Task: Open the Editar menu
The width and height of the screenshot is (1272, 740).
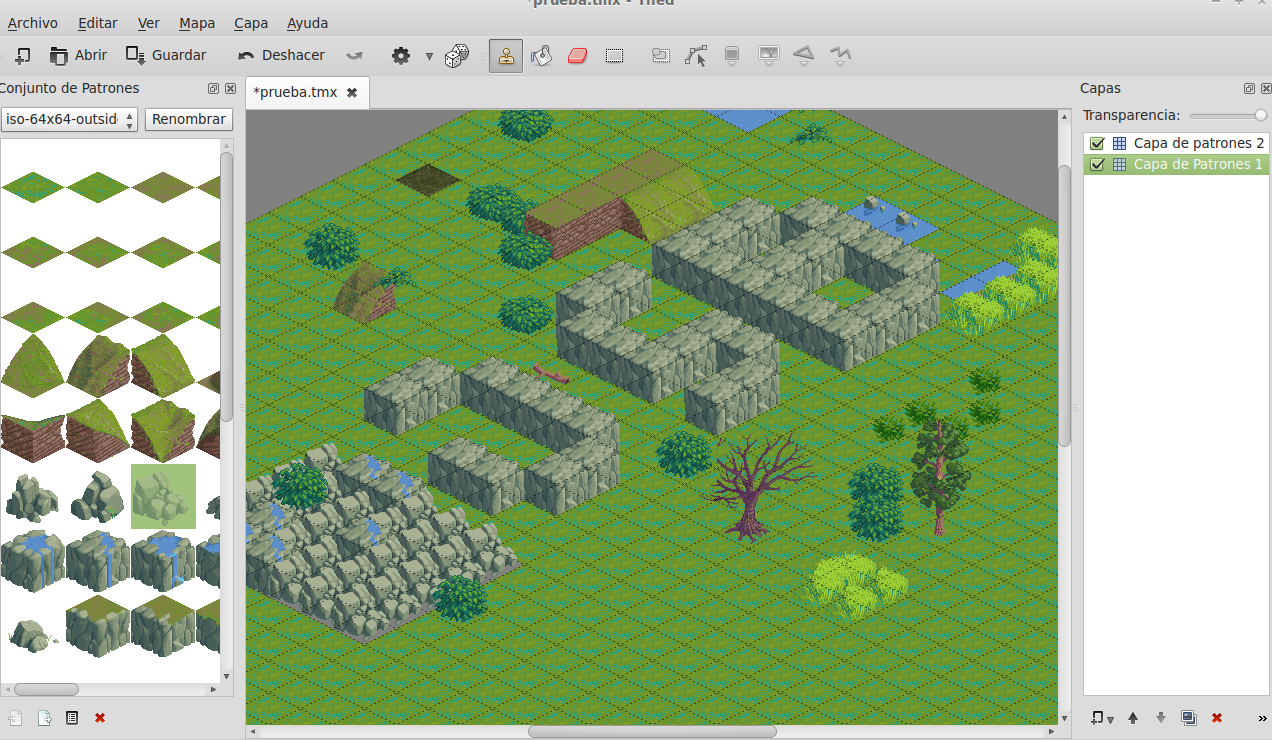Action: click(x=97, y=23)
